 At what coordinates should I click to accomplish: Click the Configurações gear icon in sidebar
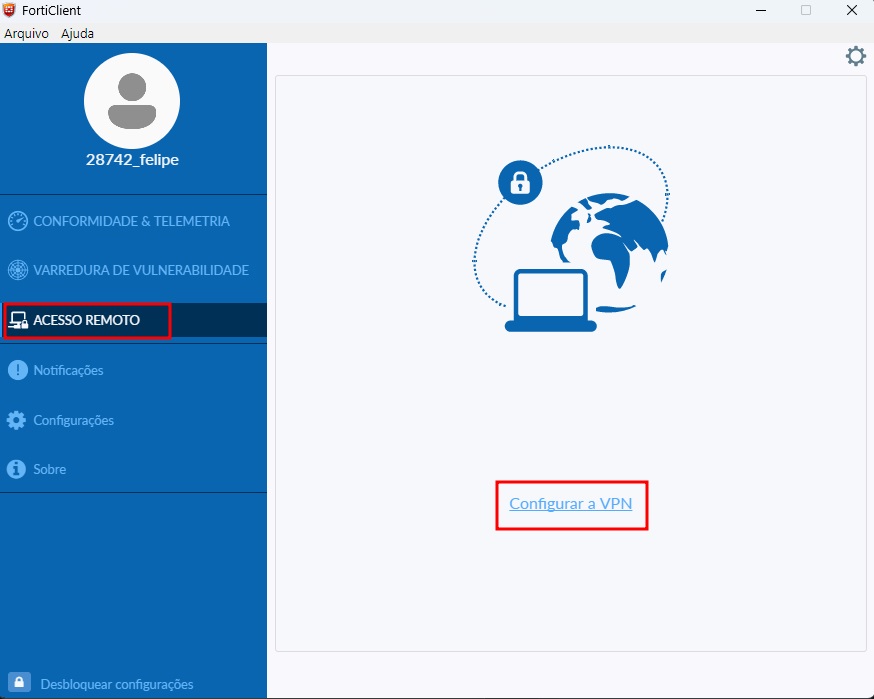(x=16, y=420)
